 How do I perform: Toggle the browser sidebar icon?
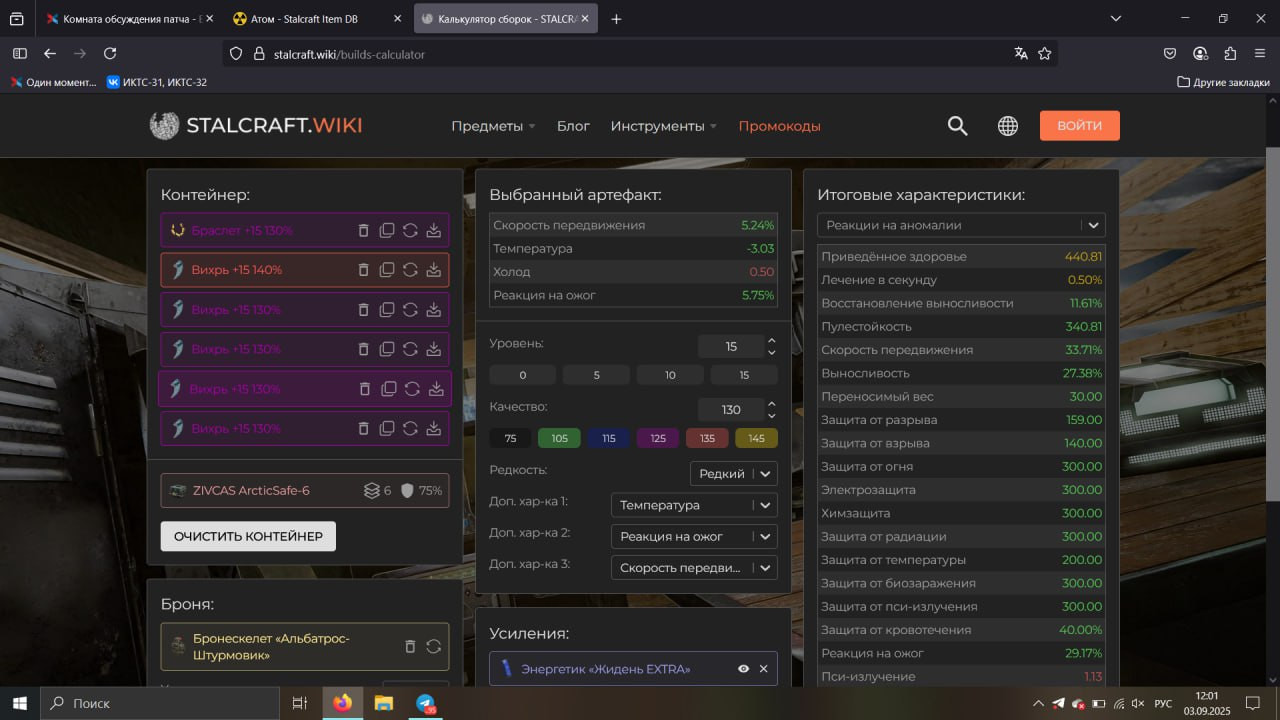[x=19, y=53]
